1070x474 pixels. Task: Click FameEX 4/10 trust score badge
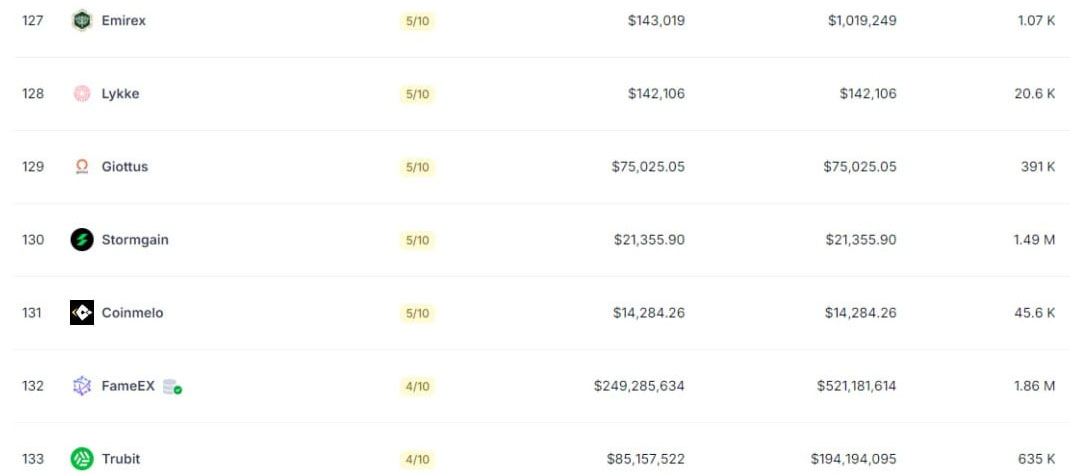coord(417,387)
